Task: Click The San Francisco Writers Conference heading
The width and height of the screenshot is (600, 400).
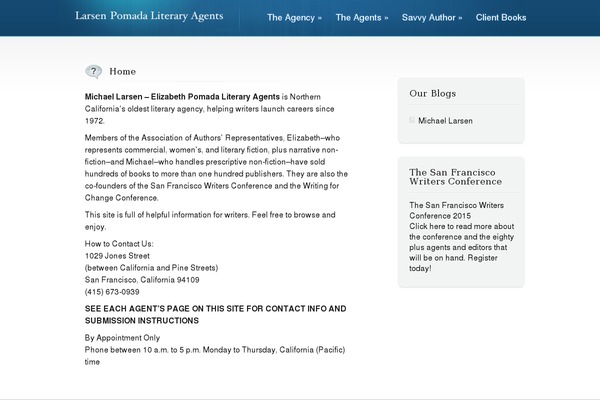Action: pos(455,177)
